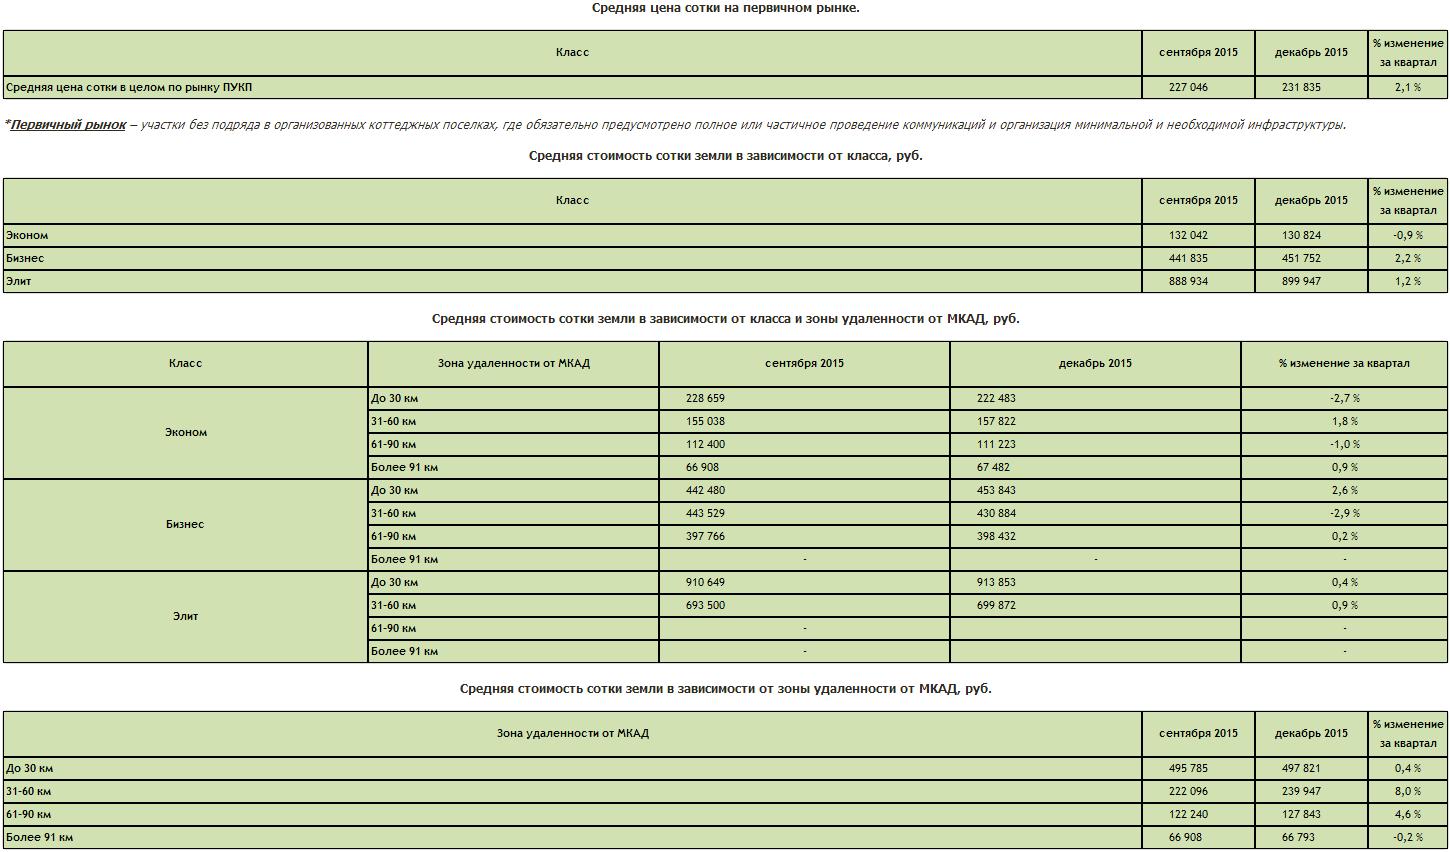Click the value 222 483
The width and height of the screenshot is (1450, 852).
(x=996, y=398)
